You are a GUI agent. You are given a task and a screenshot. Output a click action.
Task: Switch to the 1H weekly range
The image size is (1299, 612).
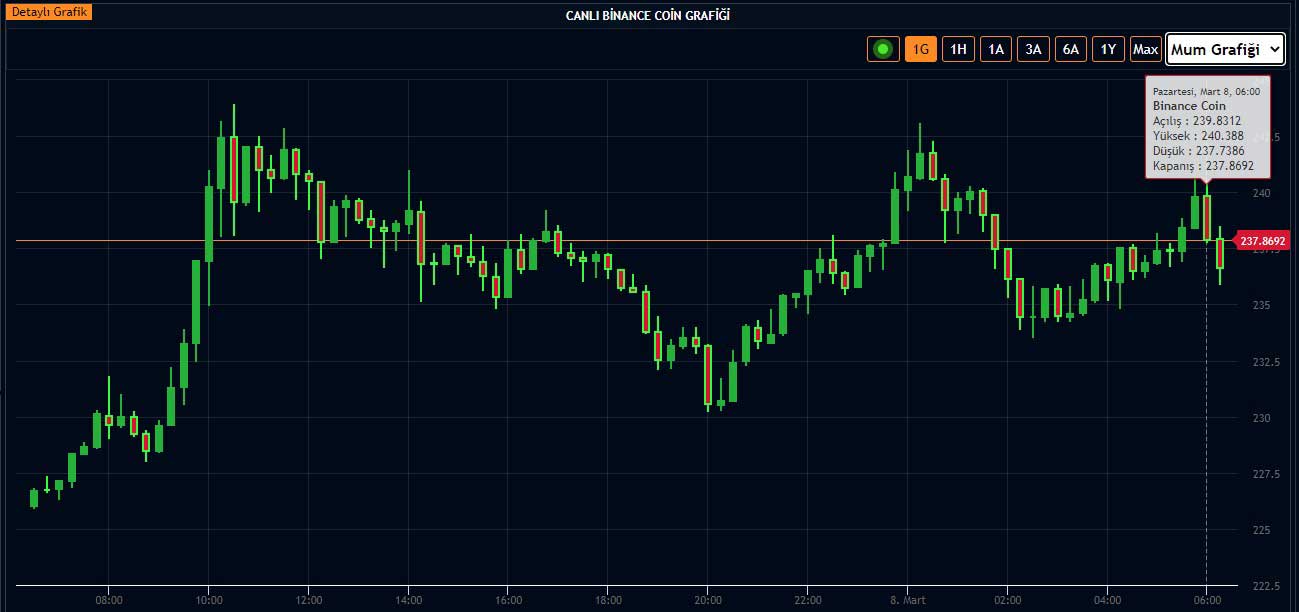tap(958, 49)
